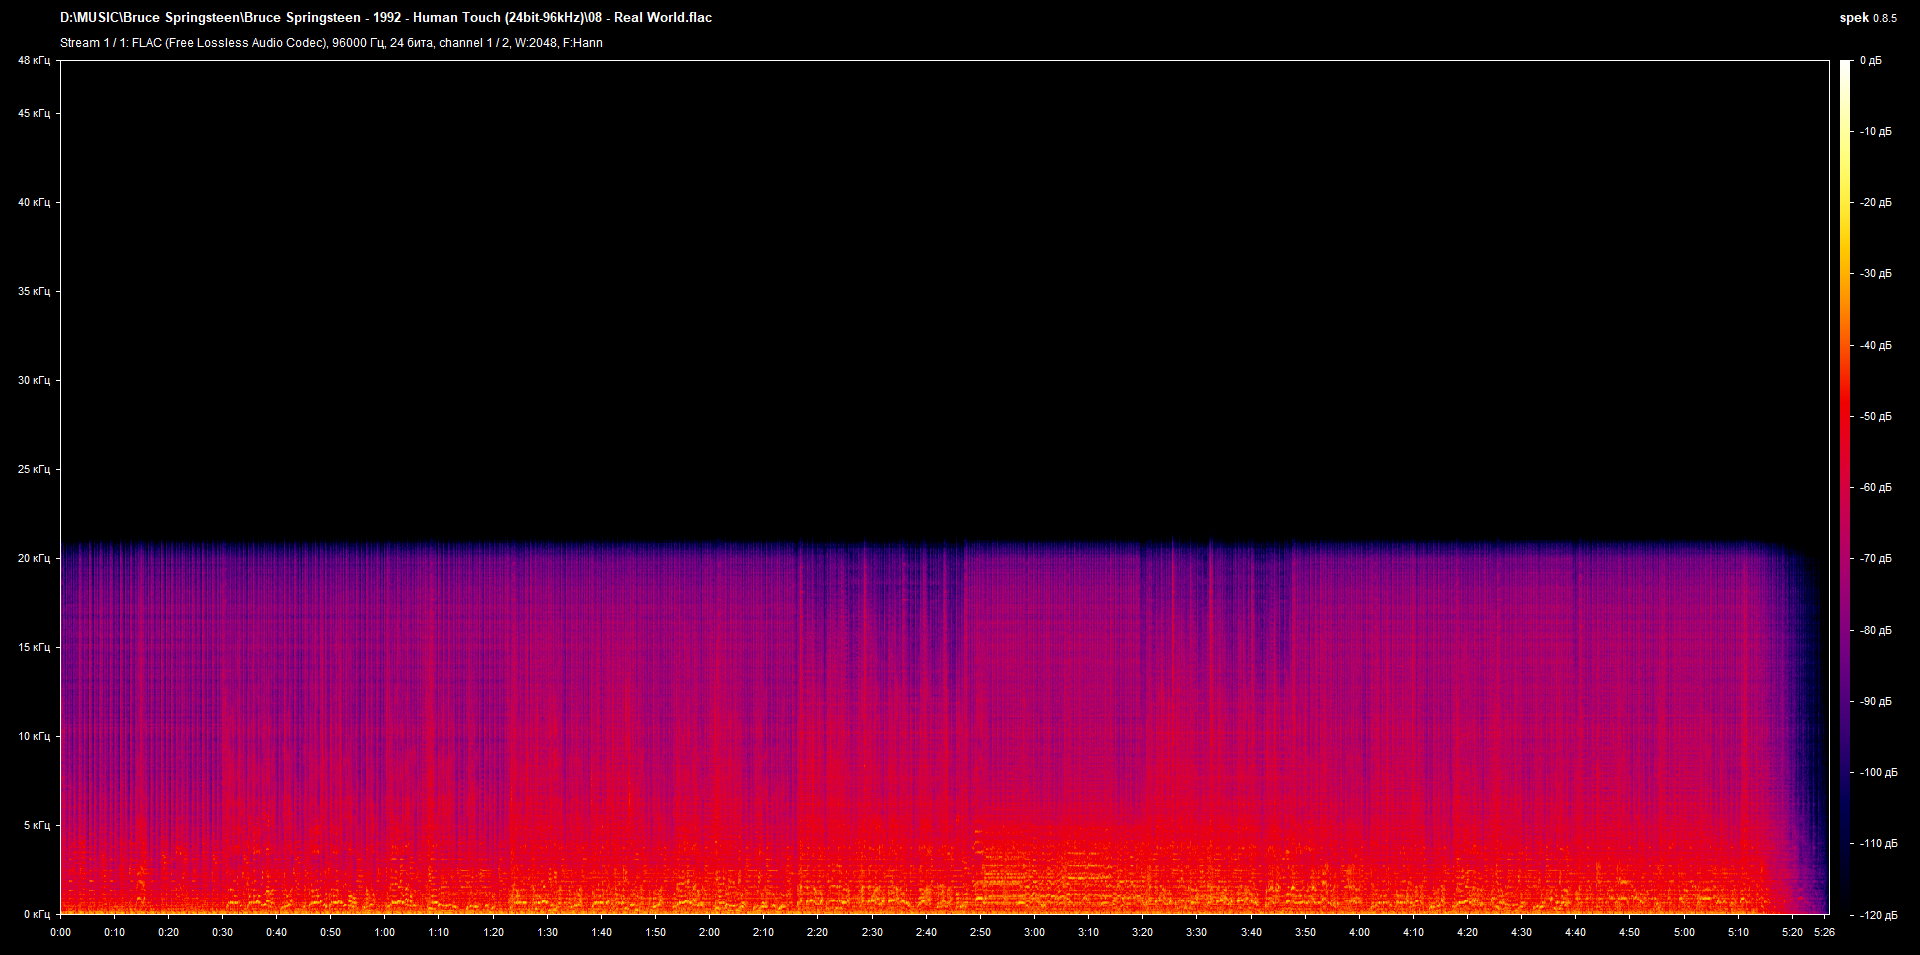The width and height of the screenshot is (1920, 955).
Task: Click the 48 кГц frequency label
Action: point(34,61)
